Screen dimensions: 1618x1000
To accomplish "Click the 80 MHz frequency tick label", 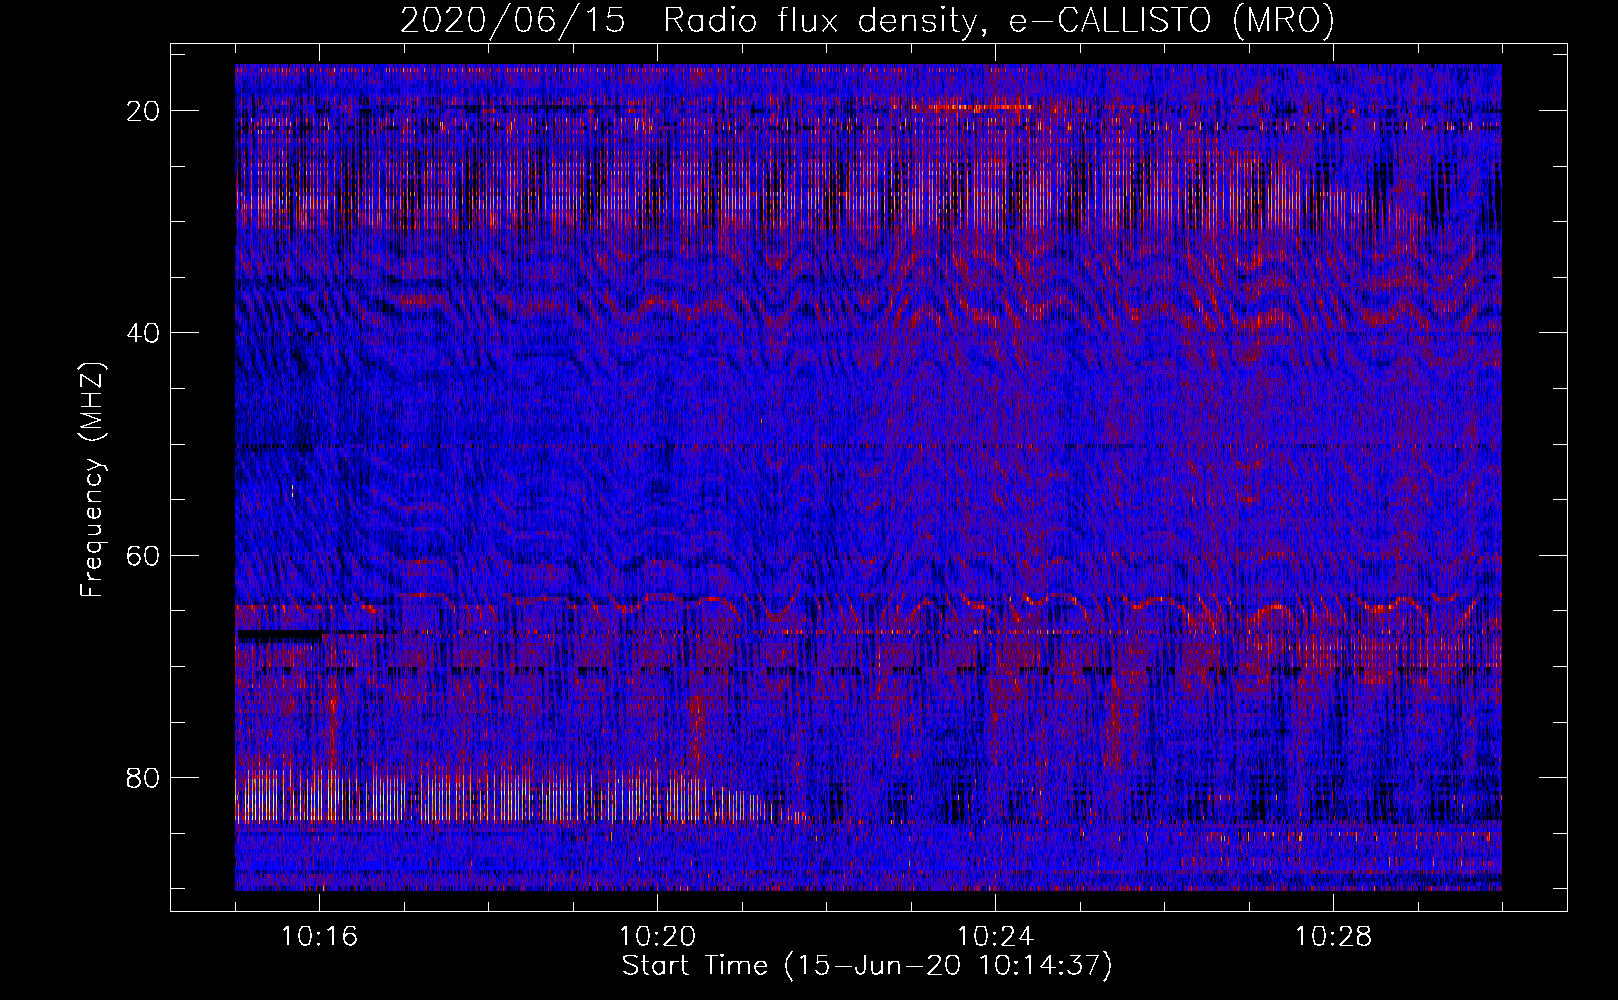I will coord(144,777).
